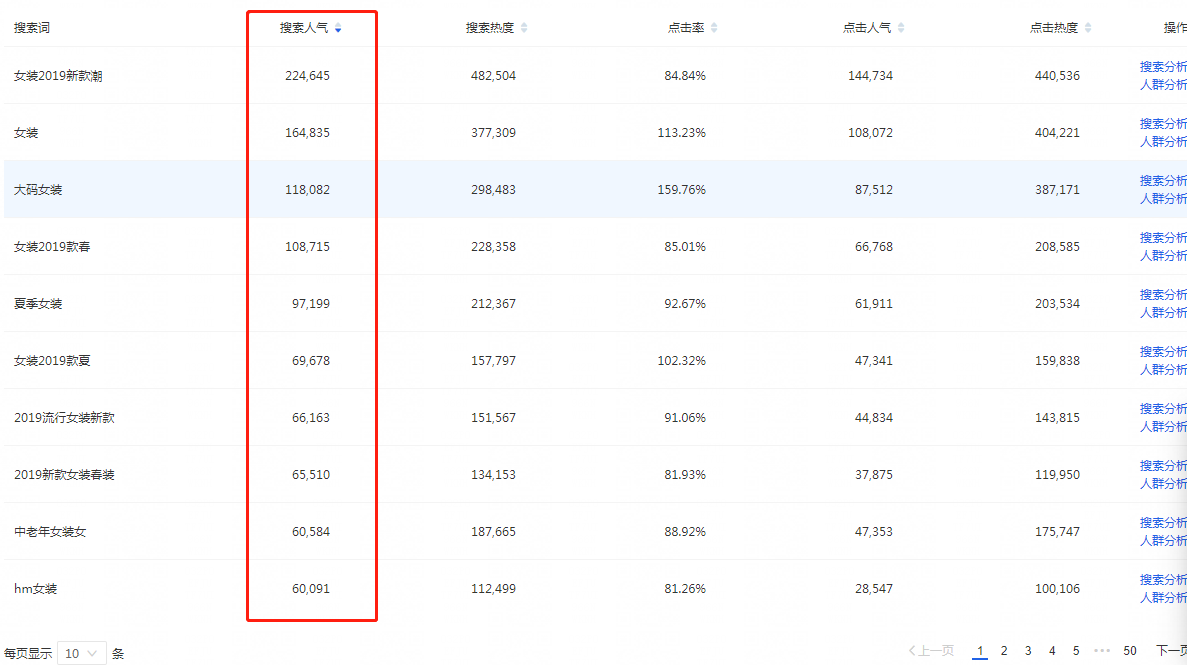Click search heat value 298,483
The width and height of the screenshot is (1187, 665).
tap(494, 189)
